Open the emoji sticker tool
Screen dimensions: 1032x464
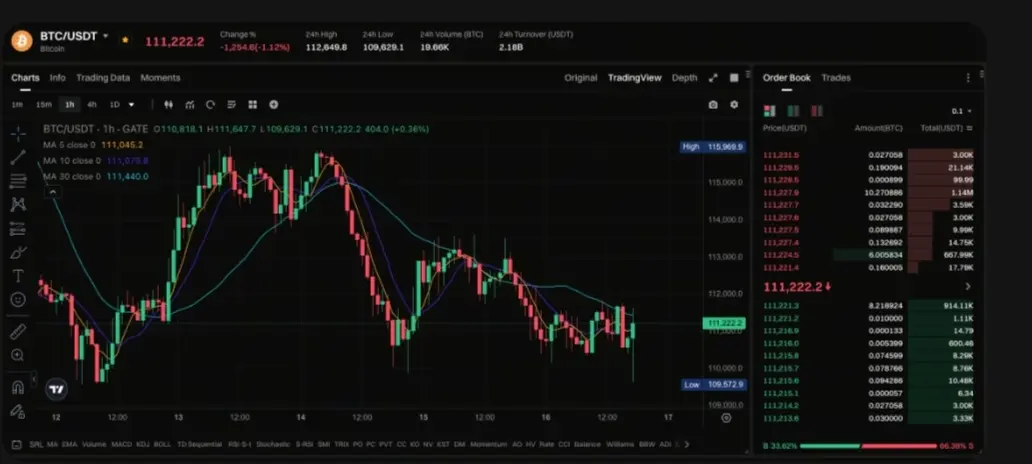(18, 299)
